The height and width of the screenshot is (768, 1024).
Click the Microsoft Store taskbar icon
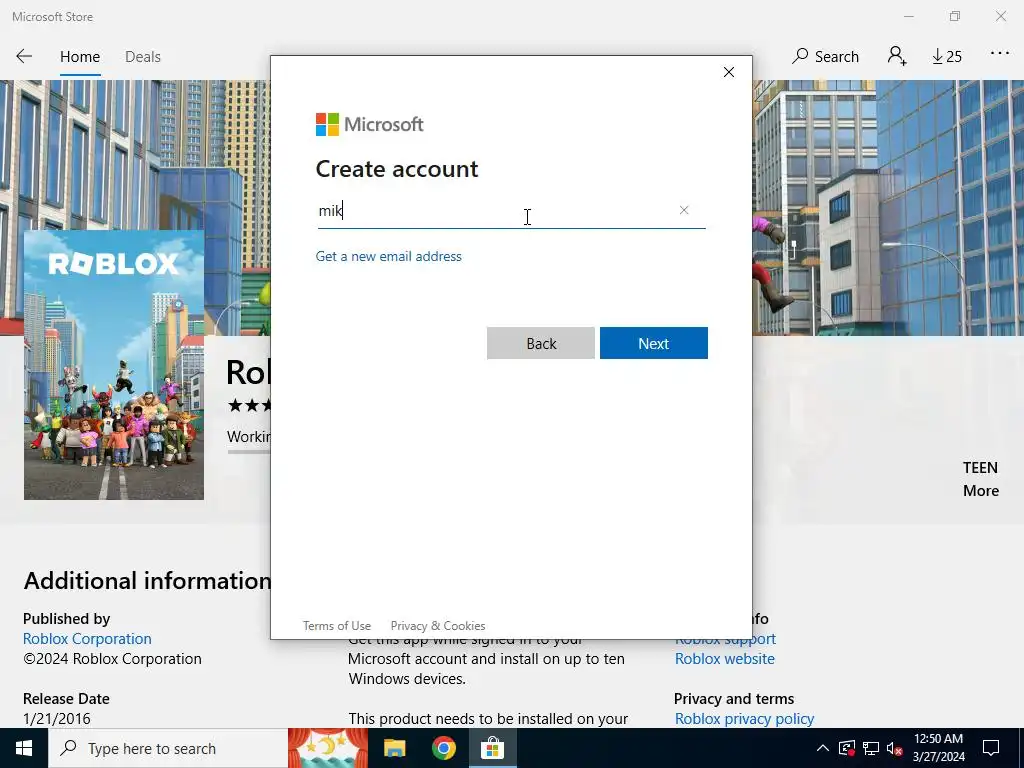tap(492, 748)
